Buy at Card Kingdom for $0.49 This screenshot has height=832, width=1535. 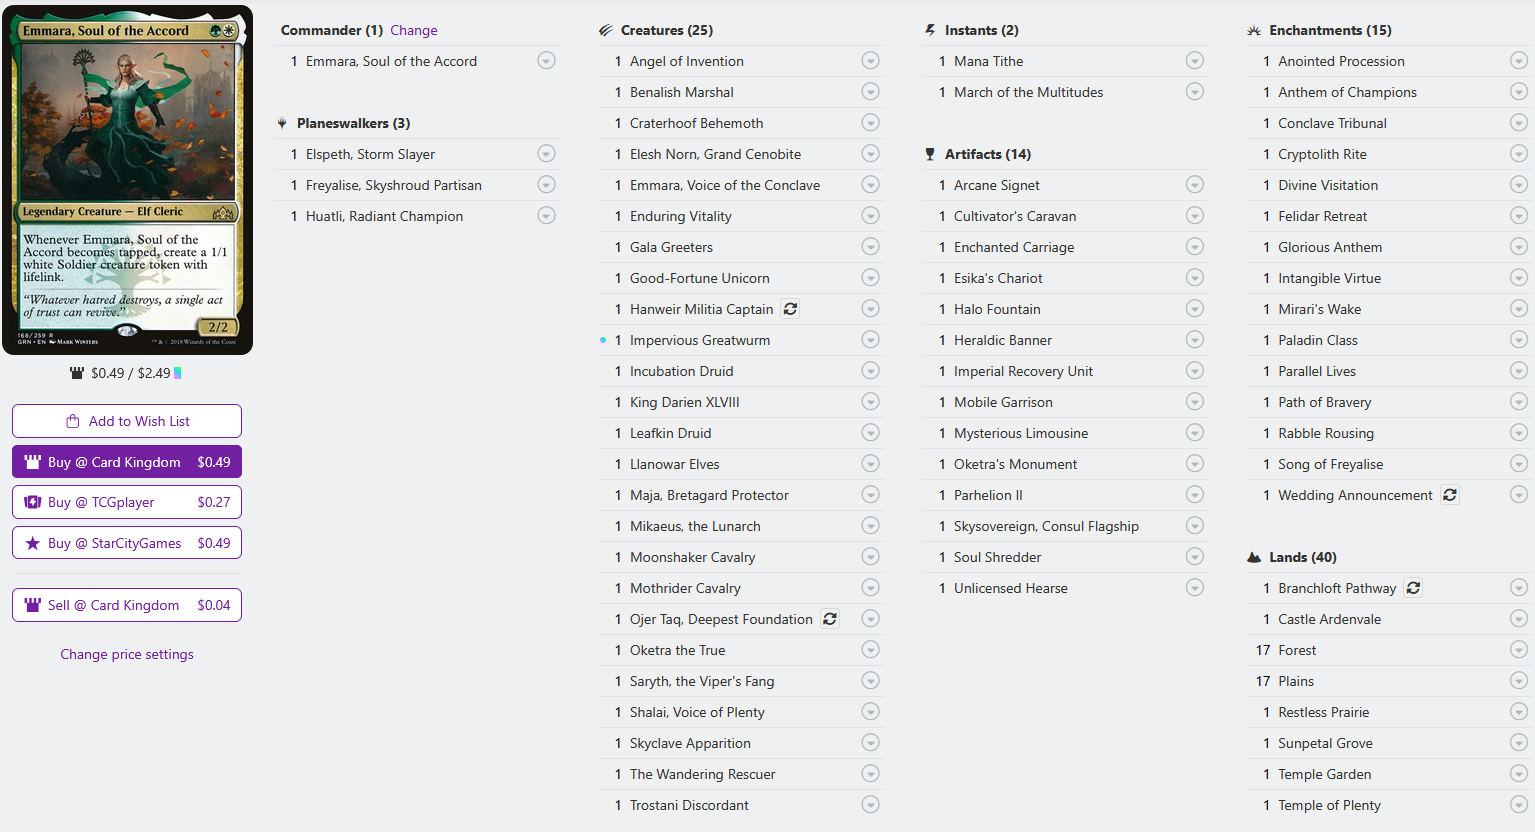point(127,462)
